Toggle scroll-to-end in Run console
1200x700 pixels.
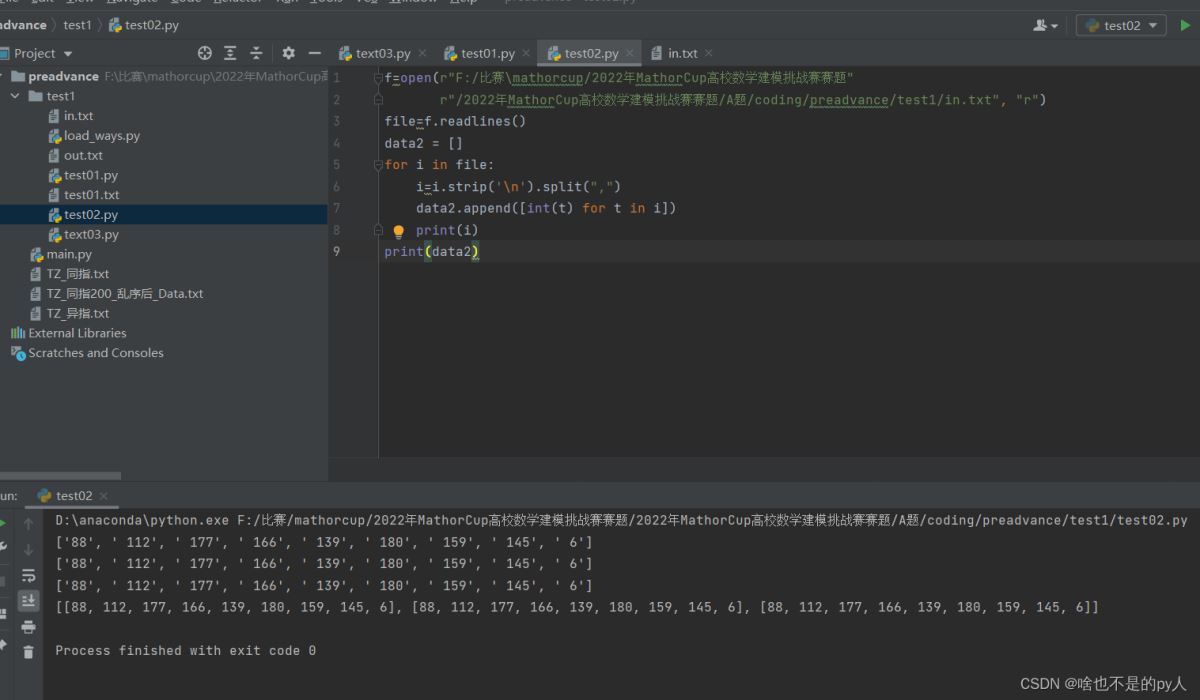(x=28, y=600)
